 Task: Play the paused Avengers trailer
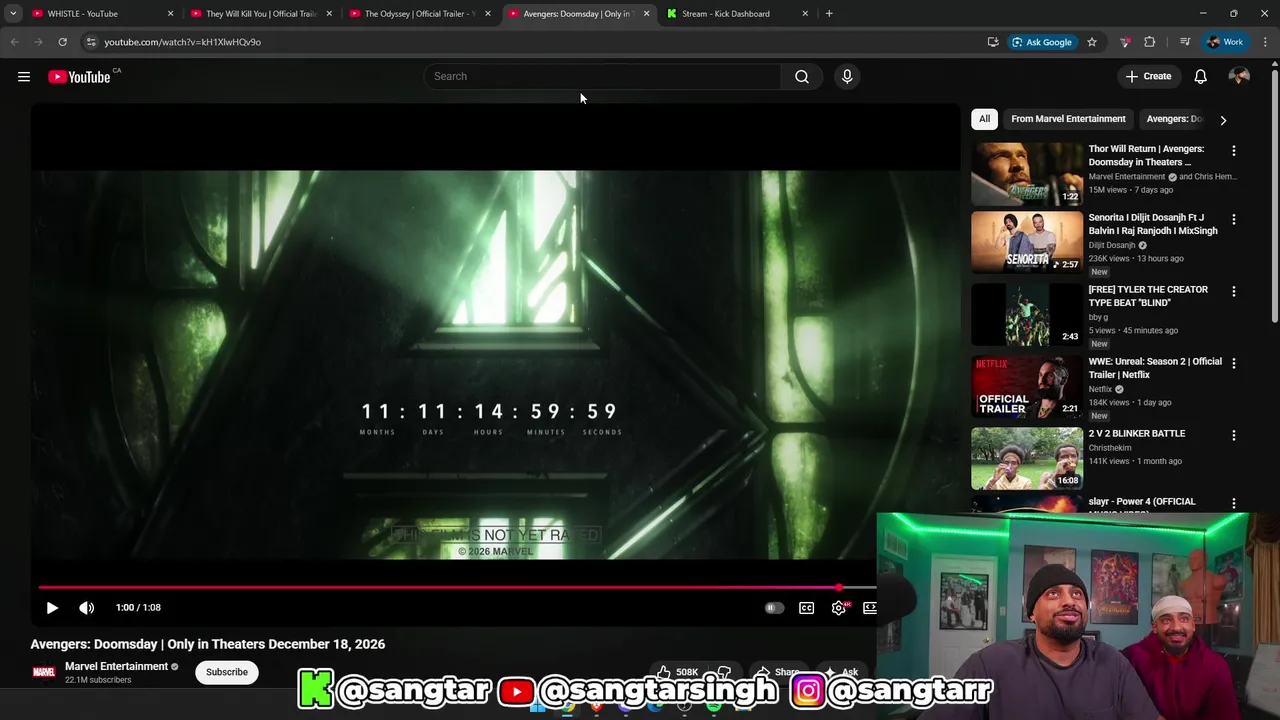(x=52, y=607)
